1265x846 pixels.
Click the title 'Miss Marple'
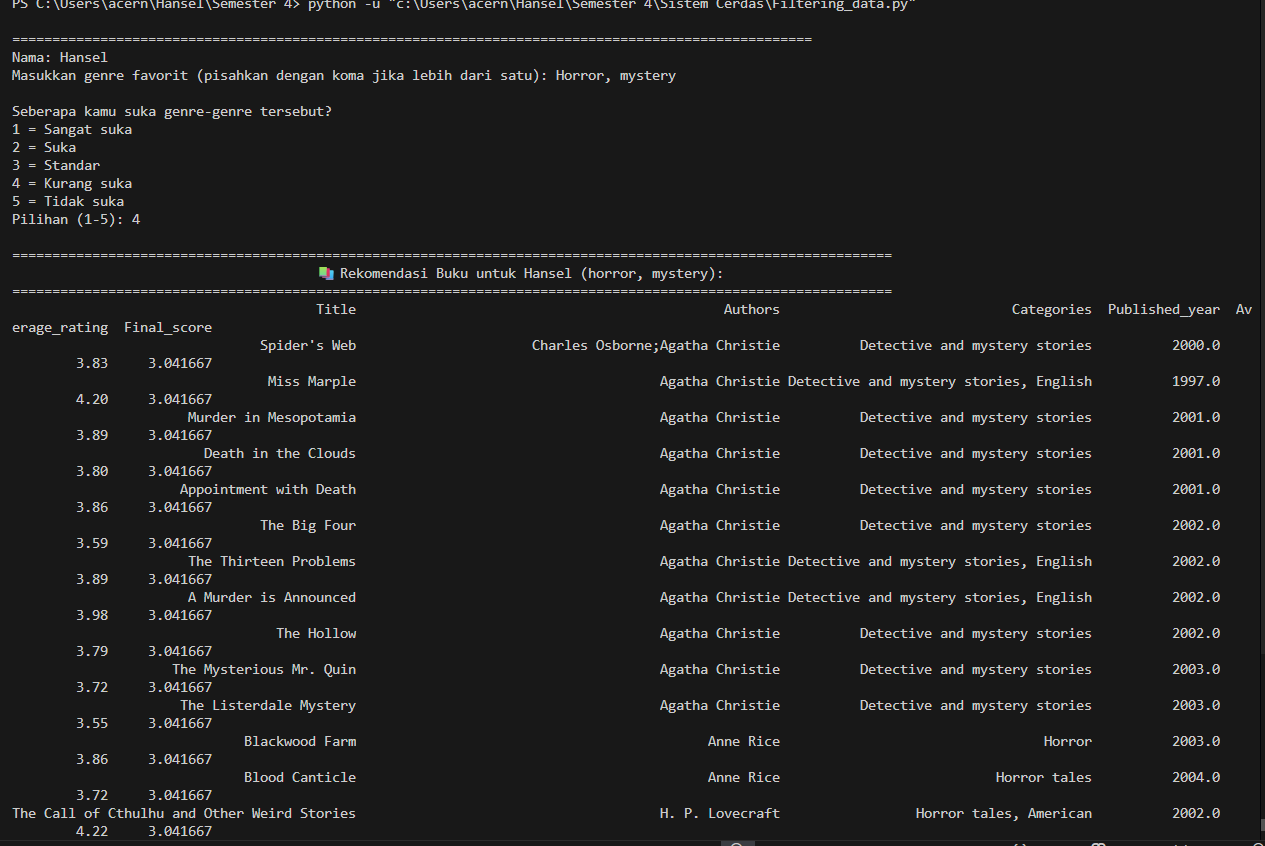[x=312, y=381]
